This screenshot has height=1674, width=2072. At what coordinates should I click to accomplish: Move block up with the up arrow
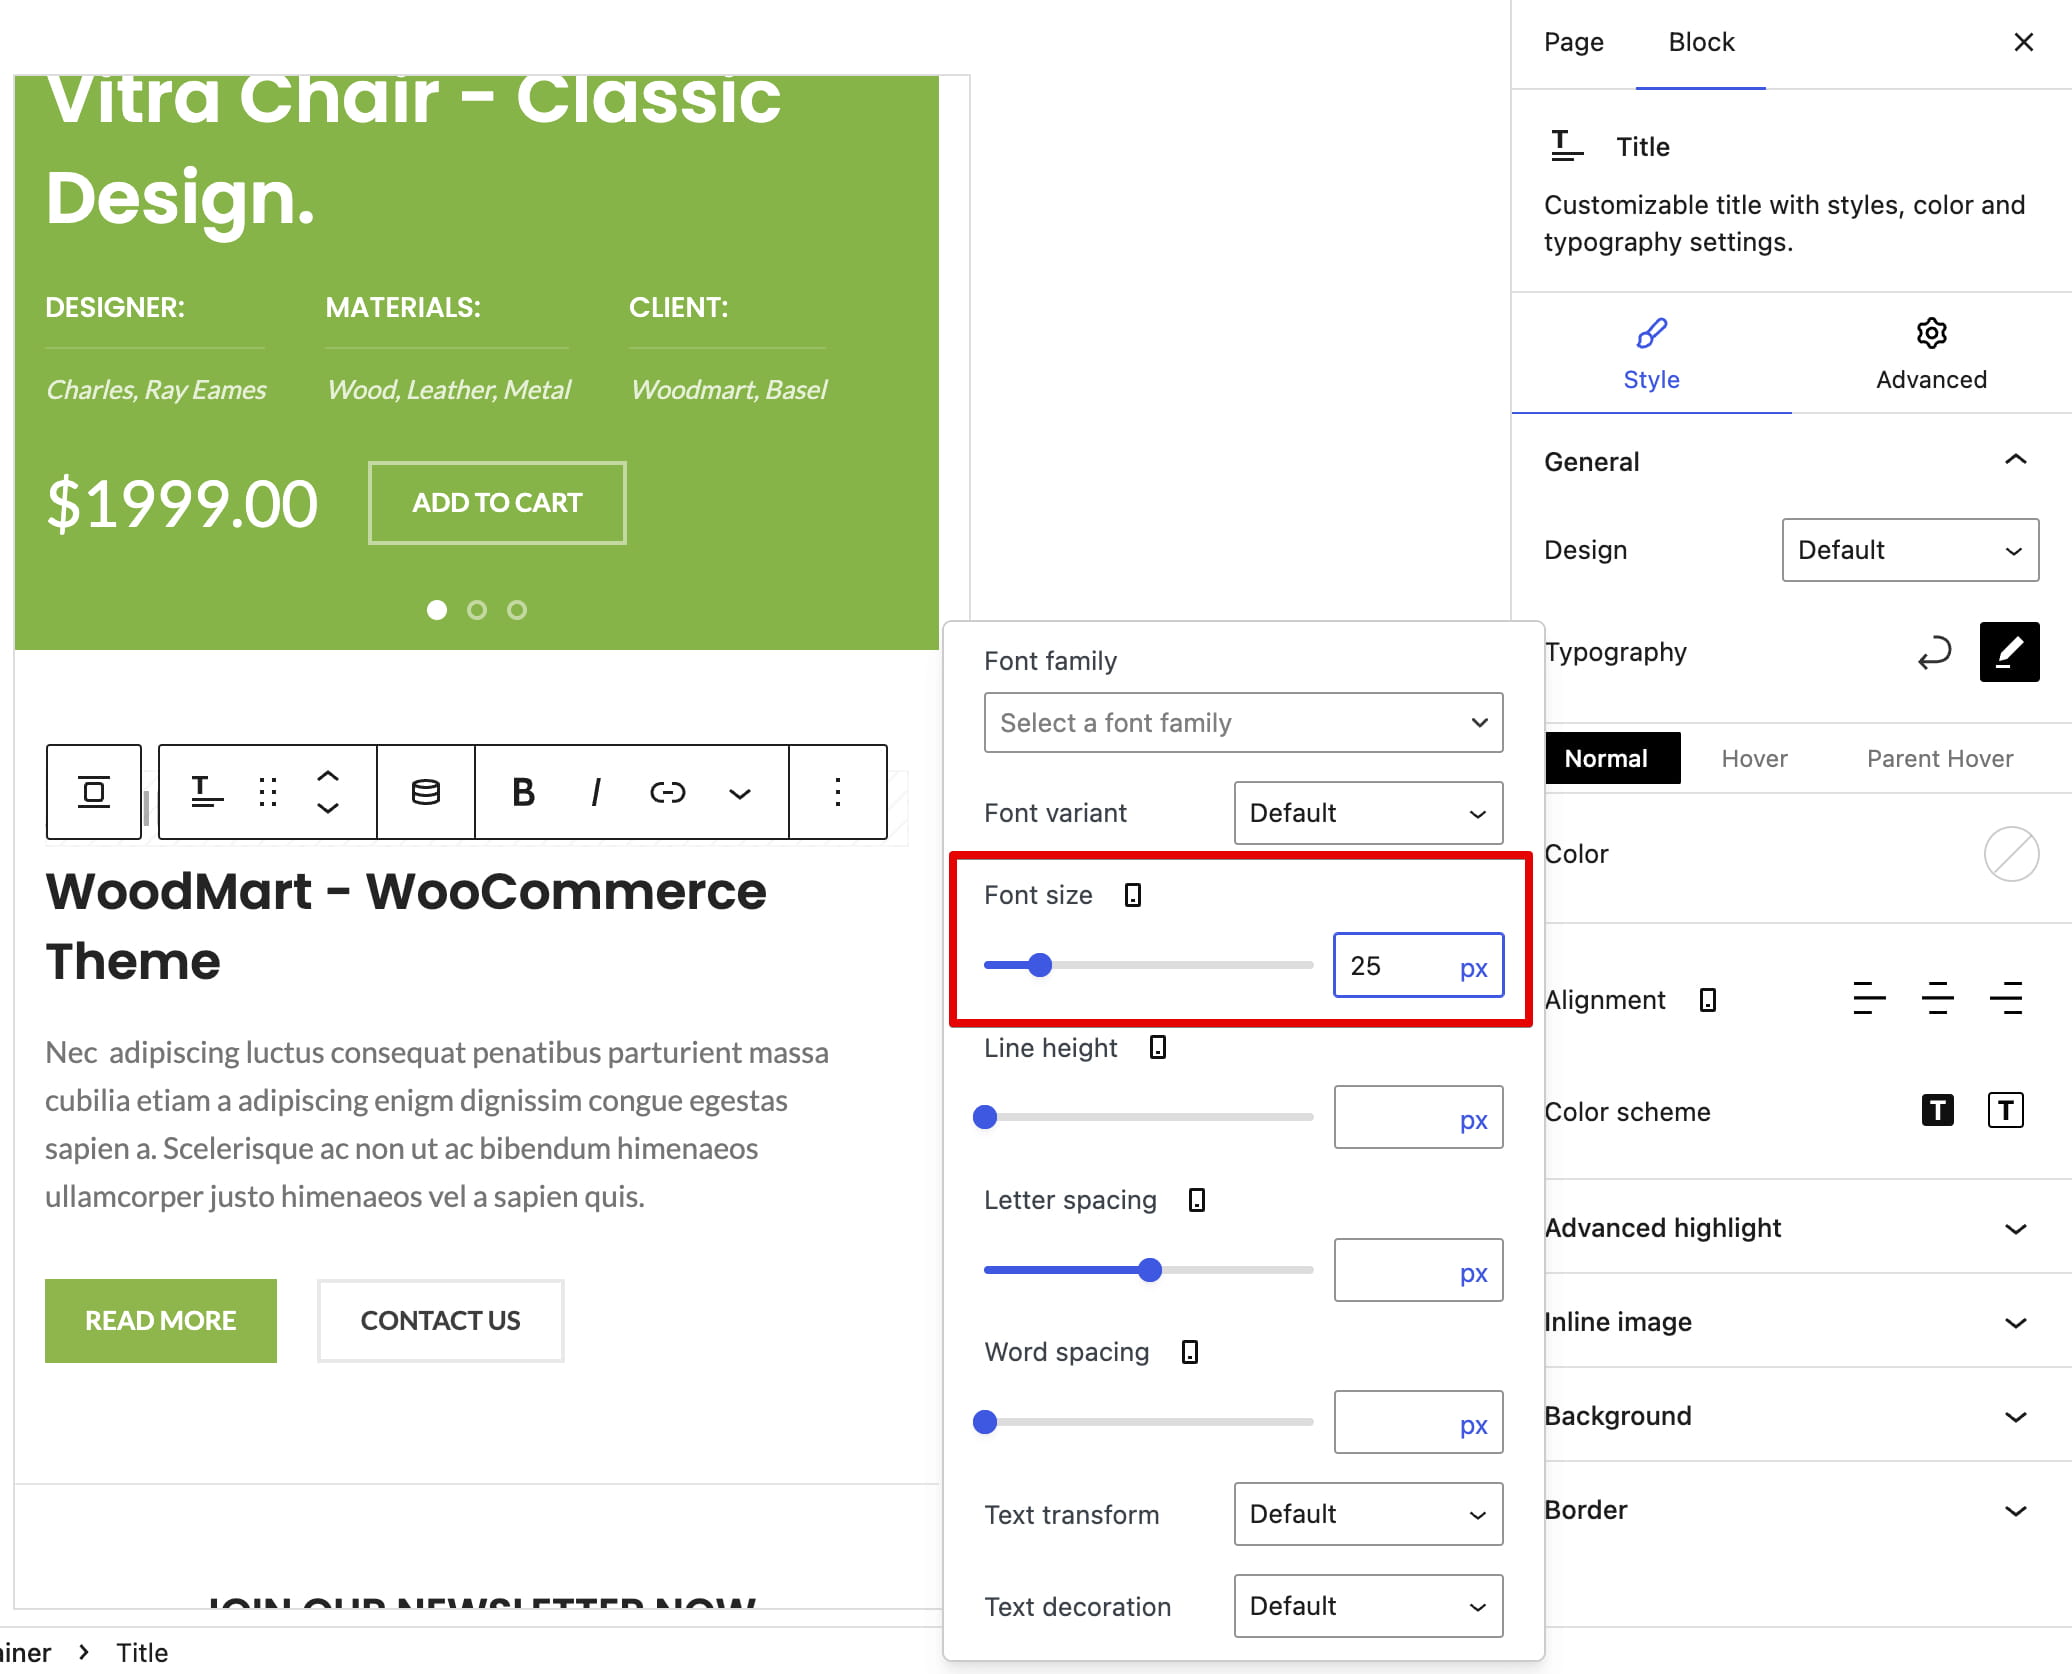click(x=328, y=776)
